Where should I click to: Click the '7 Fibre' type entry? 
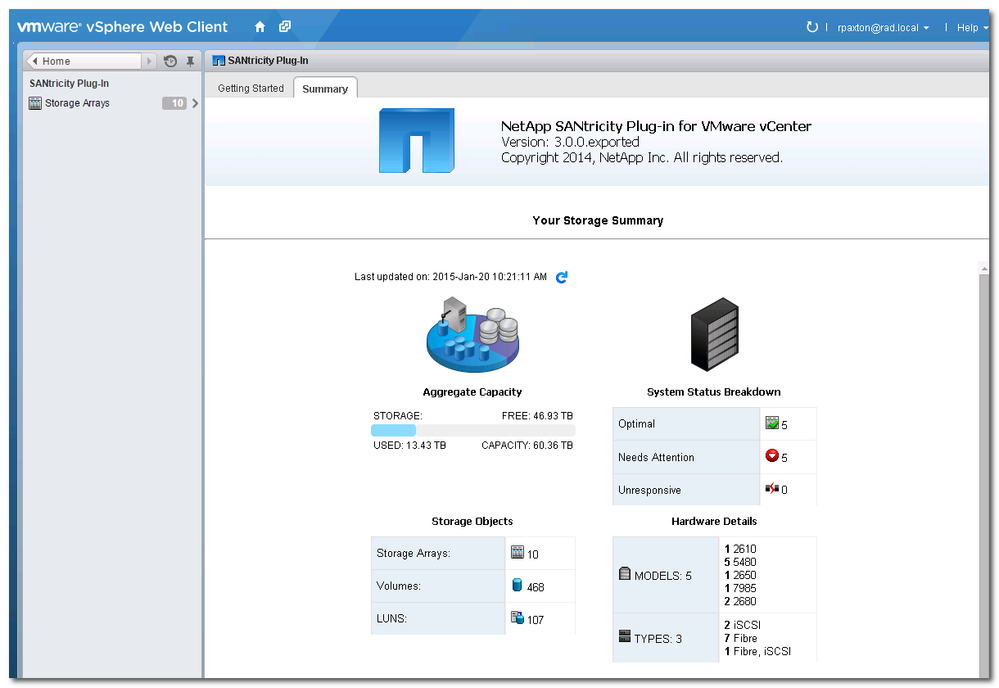[x=740, y=638]
